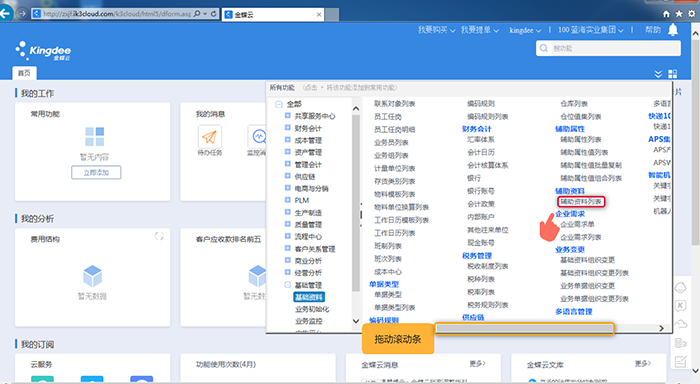Image resolution: width=700 pixels, height=384 pixels.
Task: Click the database coins icon on right sidebar
Action: [680, 343]
